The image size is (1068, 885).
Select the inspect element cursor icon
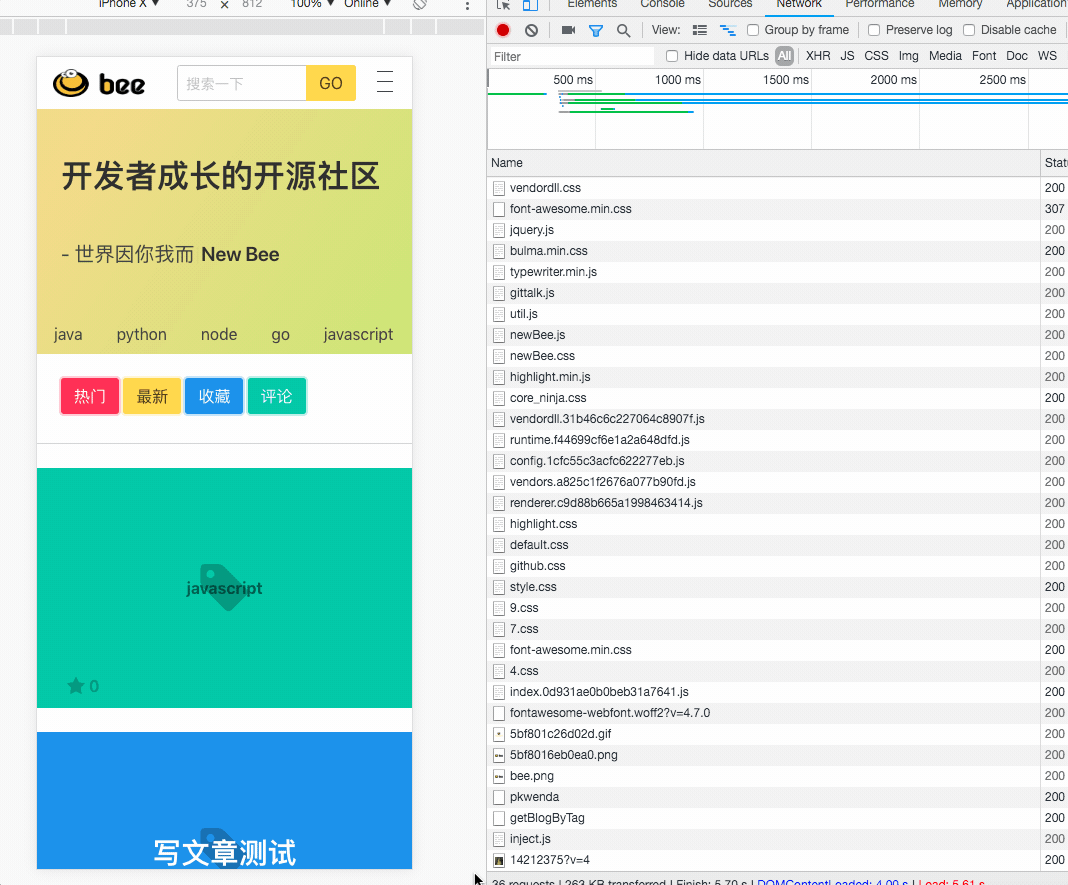click(x=503, y=4)
